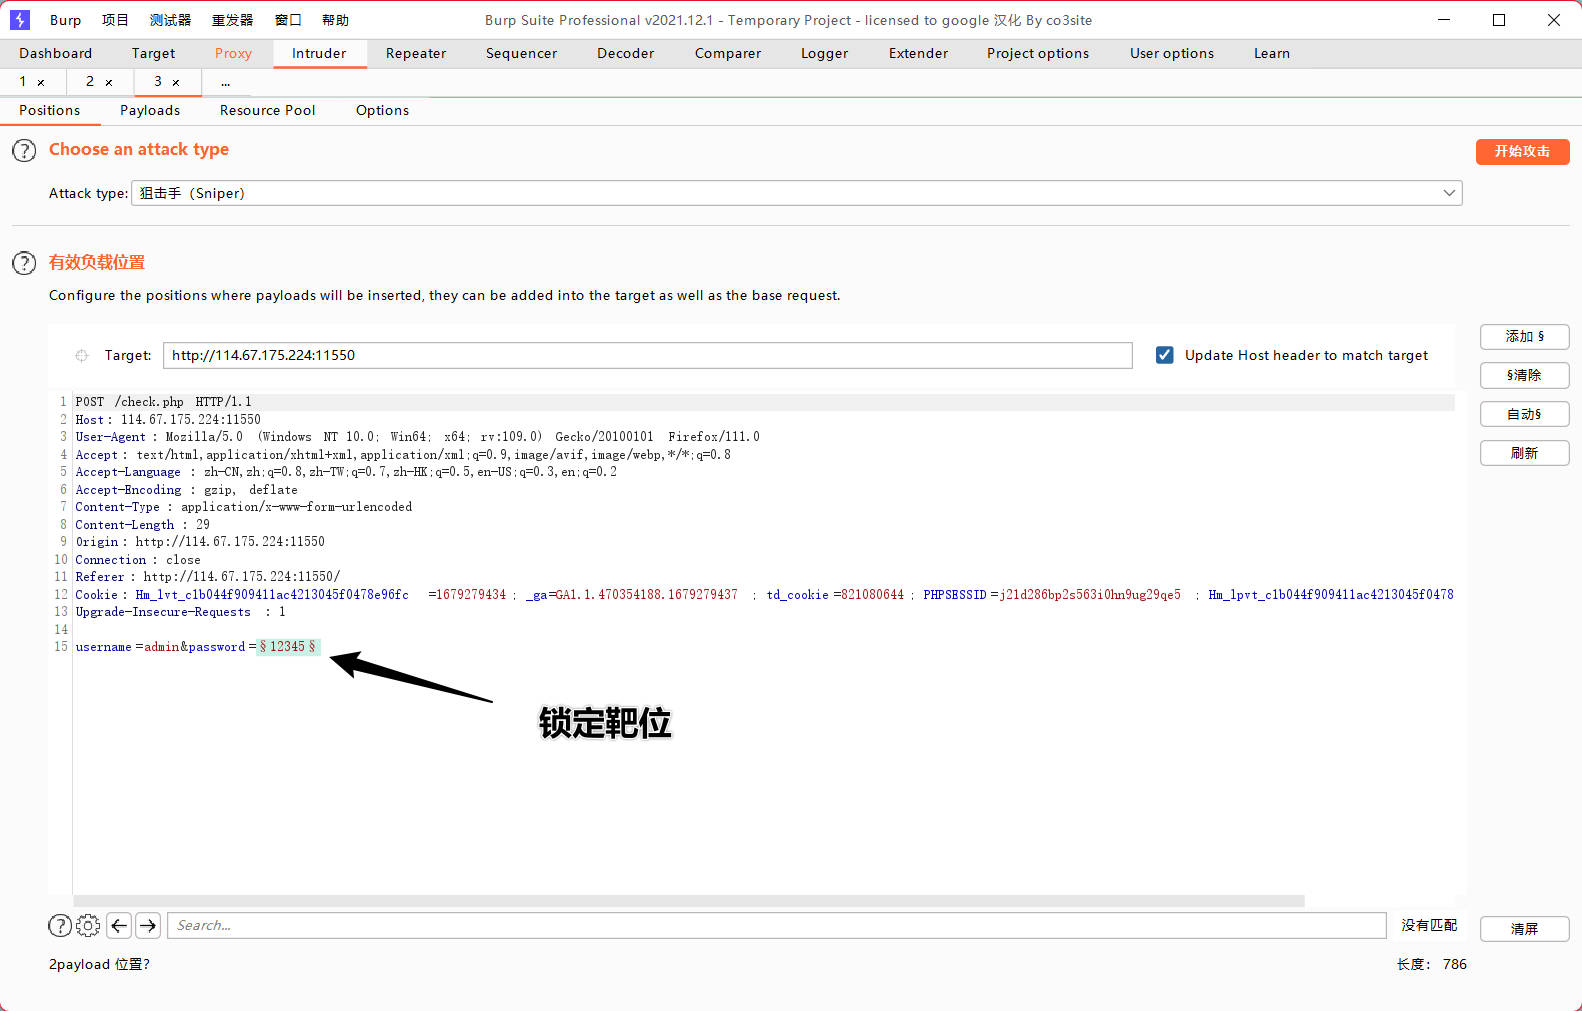Open the Project options tab
Screen dimensions: 1582x1011
click(x=1038, y=53)
